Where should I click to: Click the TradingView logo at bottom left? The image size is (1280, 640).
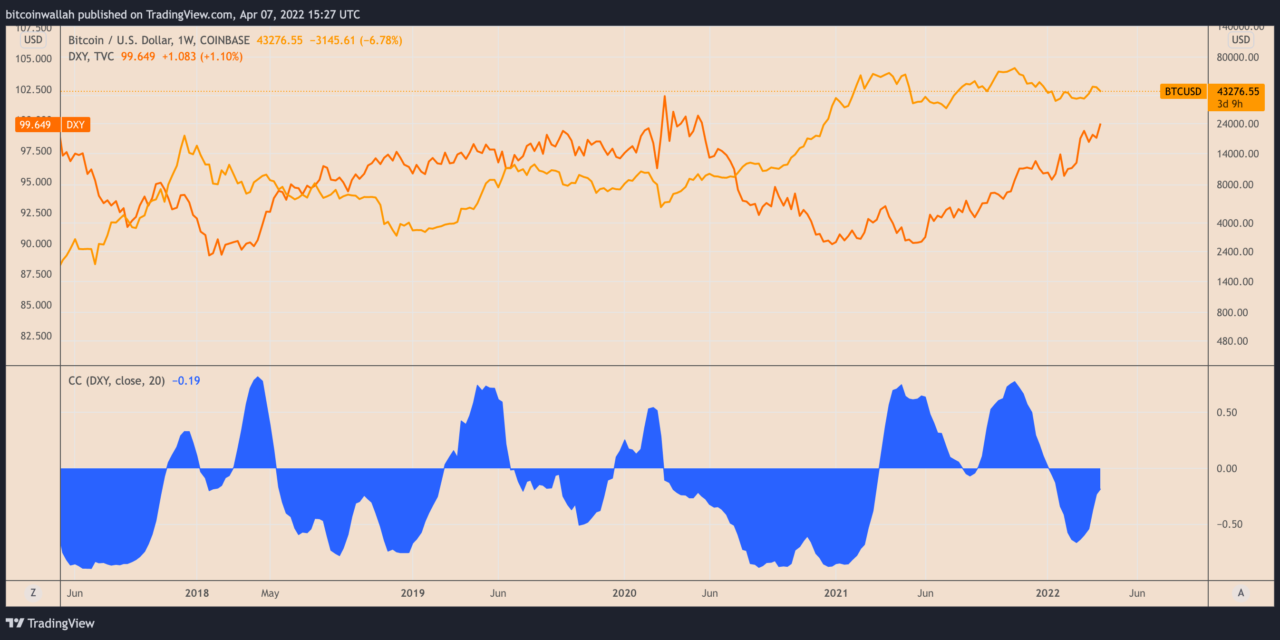(x=51, y=623)
